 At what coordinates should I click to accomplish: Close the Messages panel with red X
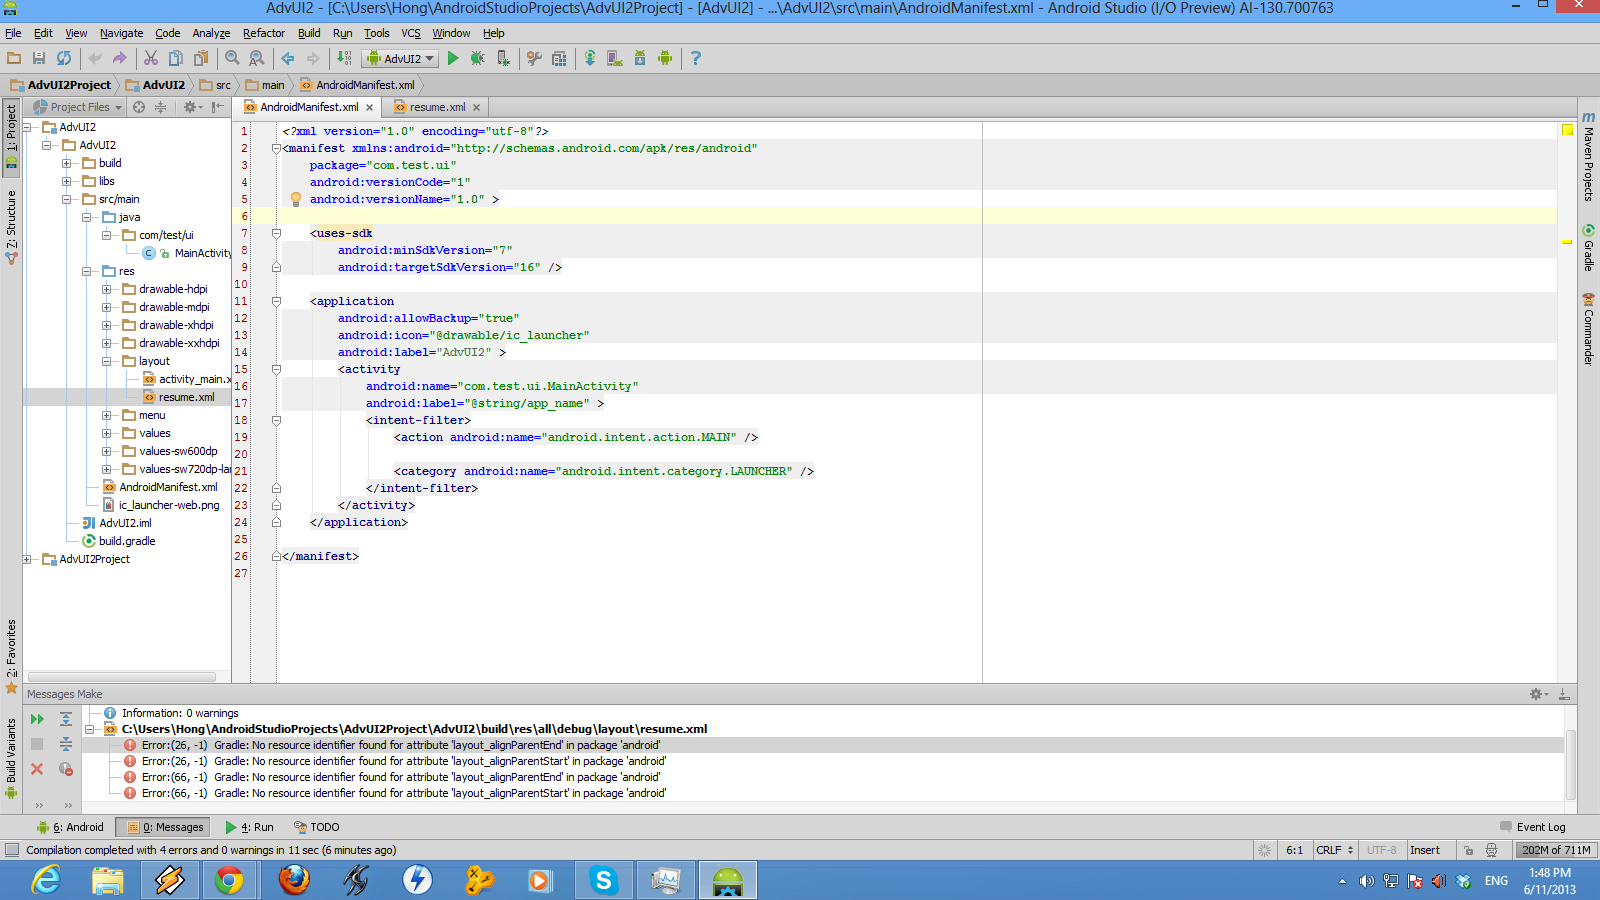[x=37, y=769]
